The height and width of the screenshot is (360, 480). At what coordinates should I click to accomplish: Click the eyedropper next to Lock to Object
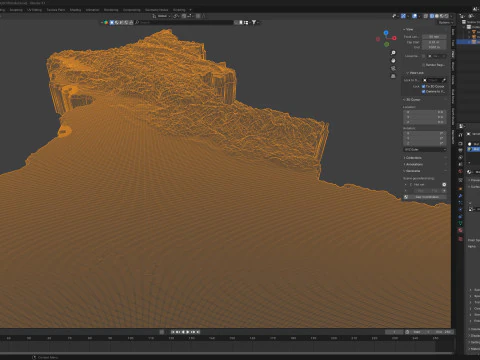click(x=443, y=80)
